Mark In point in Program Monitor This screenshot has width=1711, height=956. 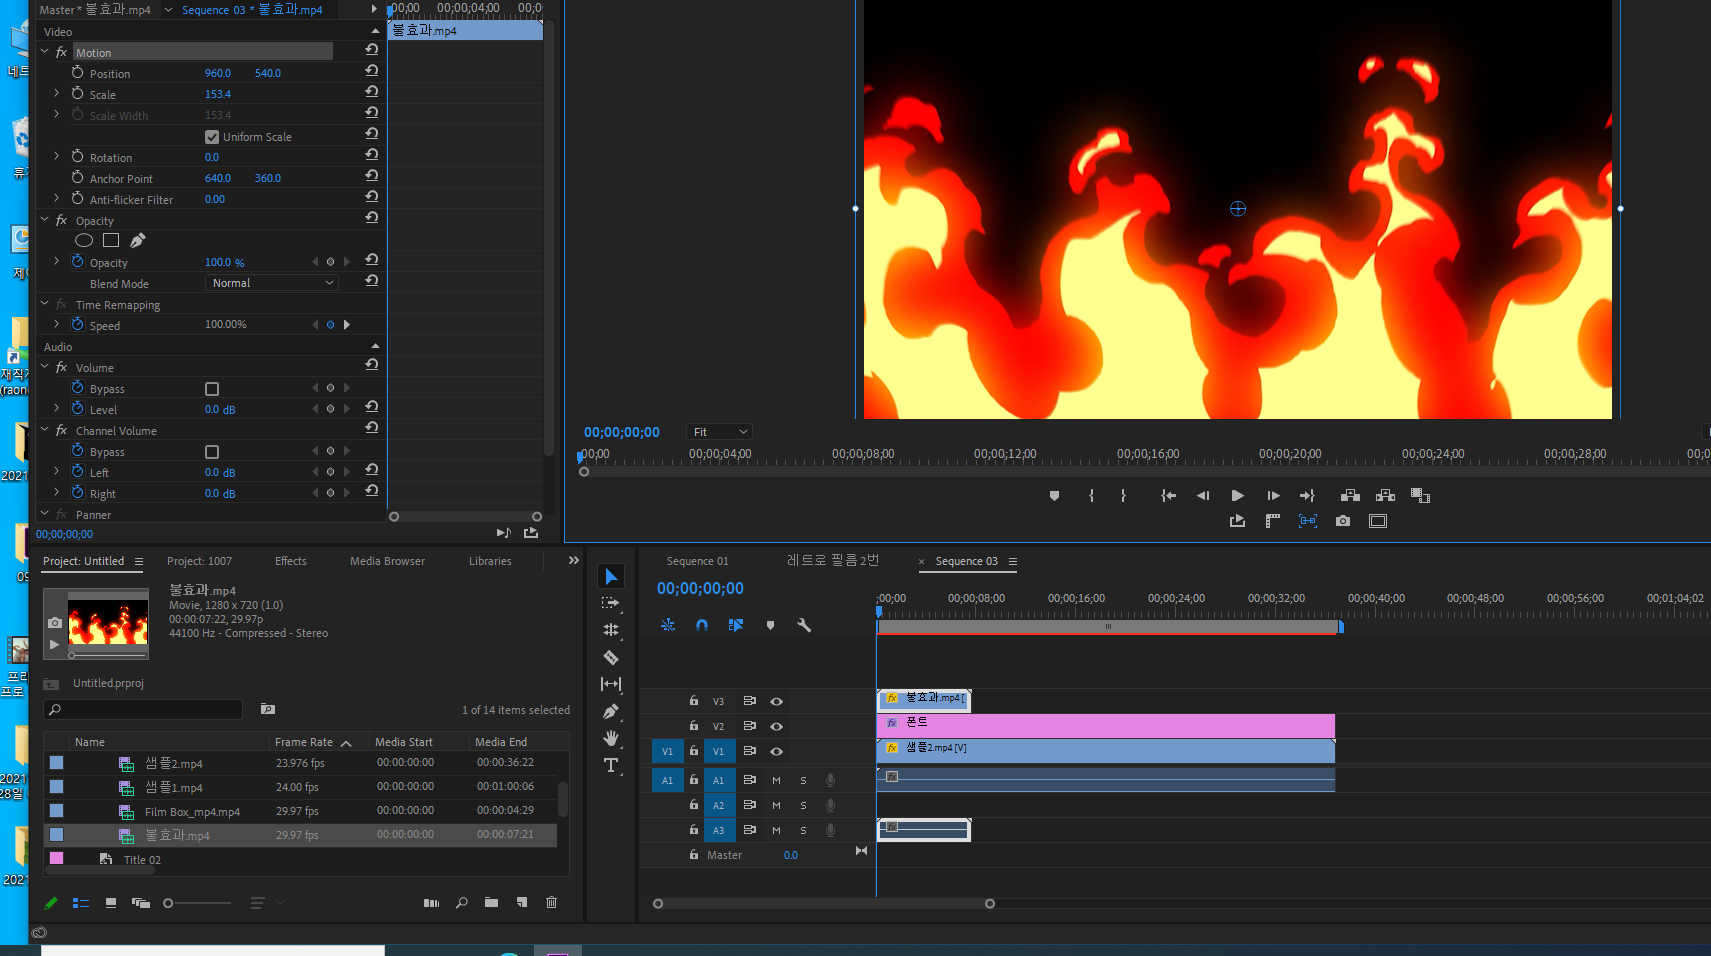pyautogui.click(x=1091, y=495)
